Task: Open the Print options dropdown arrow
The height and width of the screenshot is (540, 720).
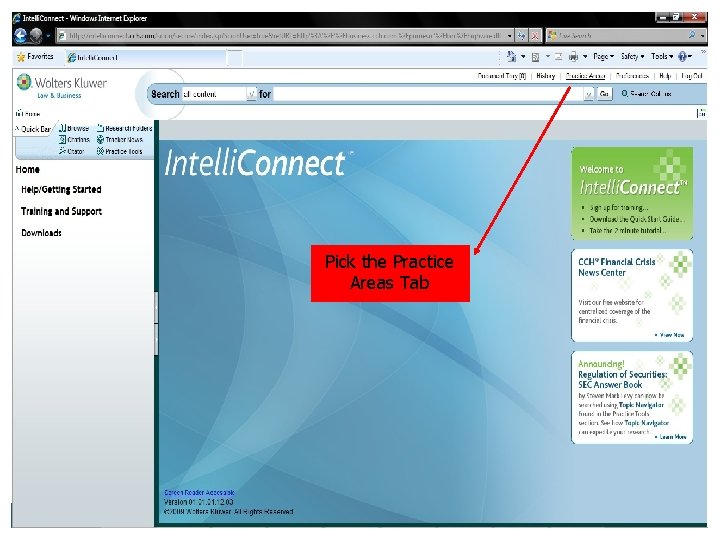Action: (585, 56)
